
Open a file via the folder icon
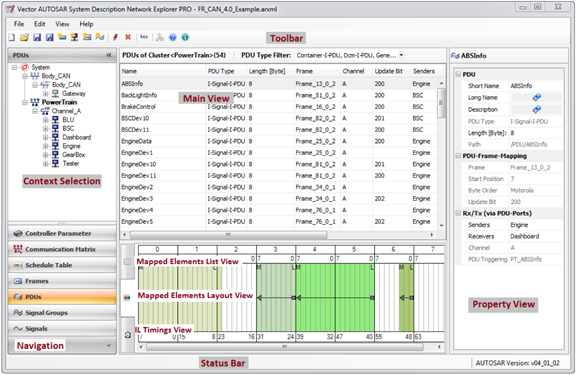(x=24, y=37)
